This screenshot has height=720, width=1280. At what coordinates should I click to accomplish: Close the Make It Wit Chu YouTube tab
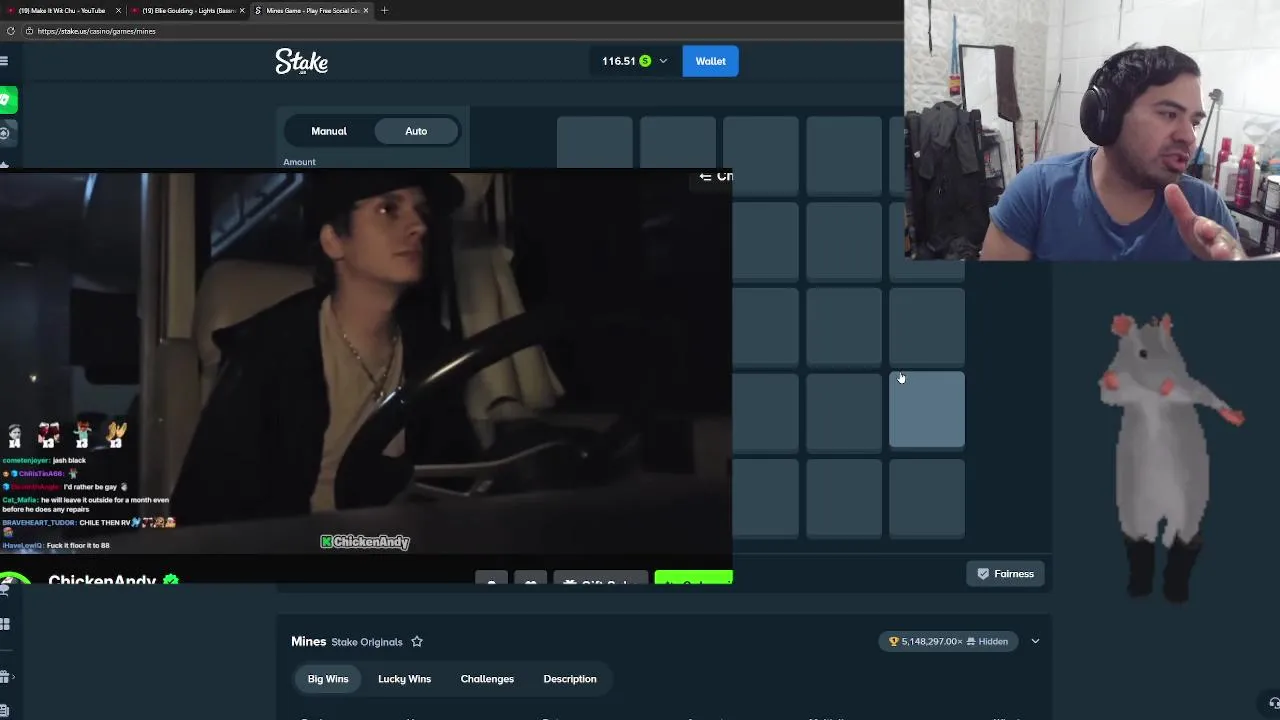pos(118,10)
